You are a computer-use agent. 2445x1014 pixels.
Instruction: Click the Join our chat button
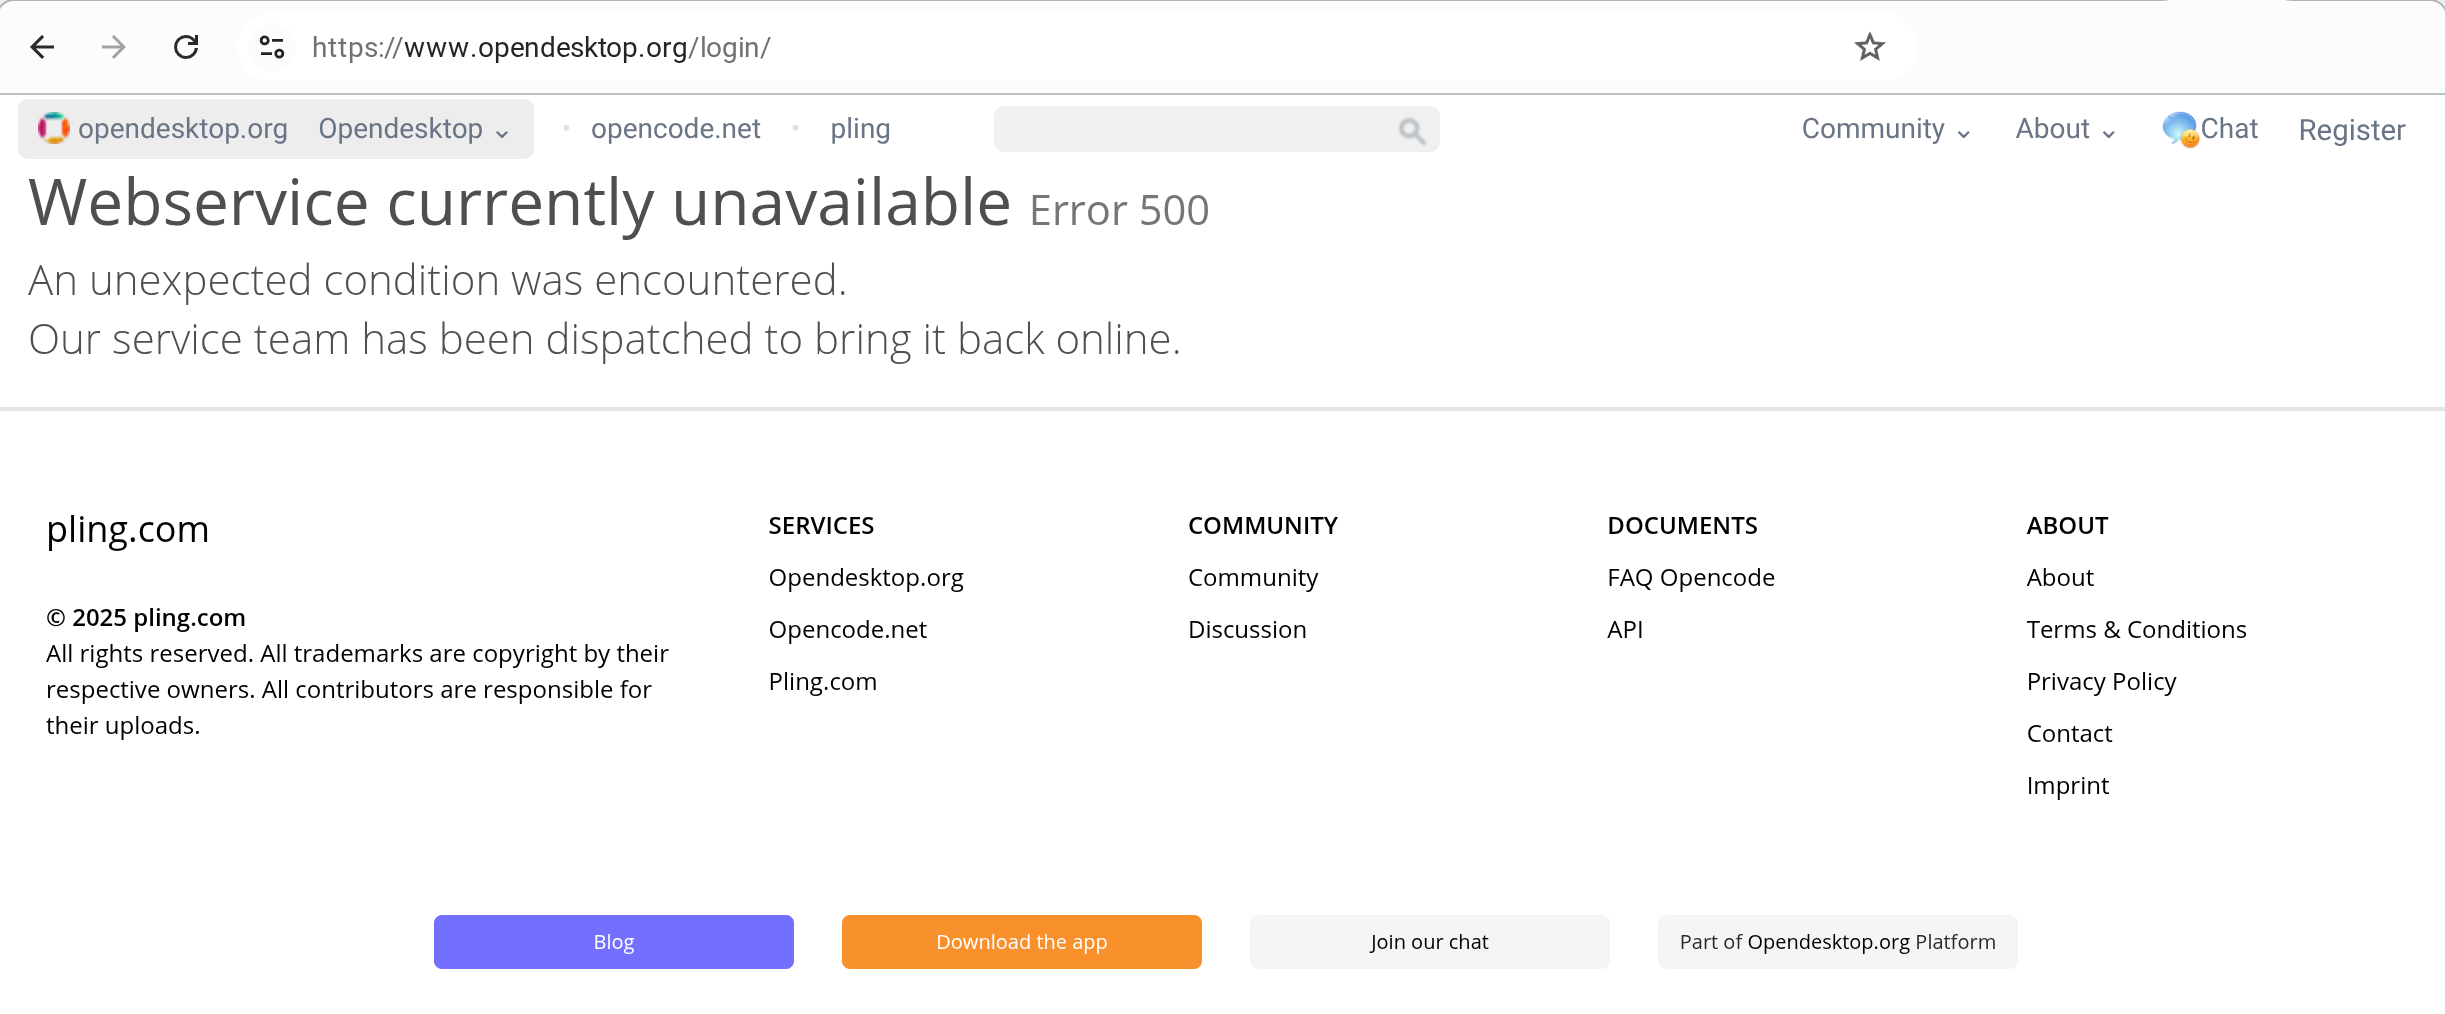tap(1428, 941)
